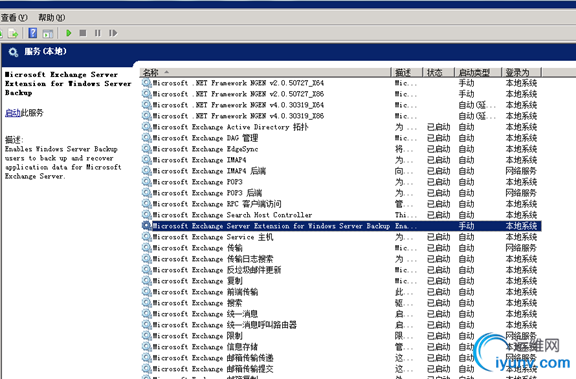Open the 帮助(H) menu
Viewport: 576px width, 379px height.
(x=52, y=18)
